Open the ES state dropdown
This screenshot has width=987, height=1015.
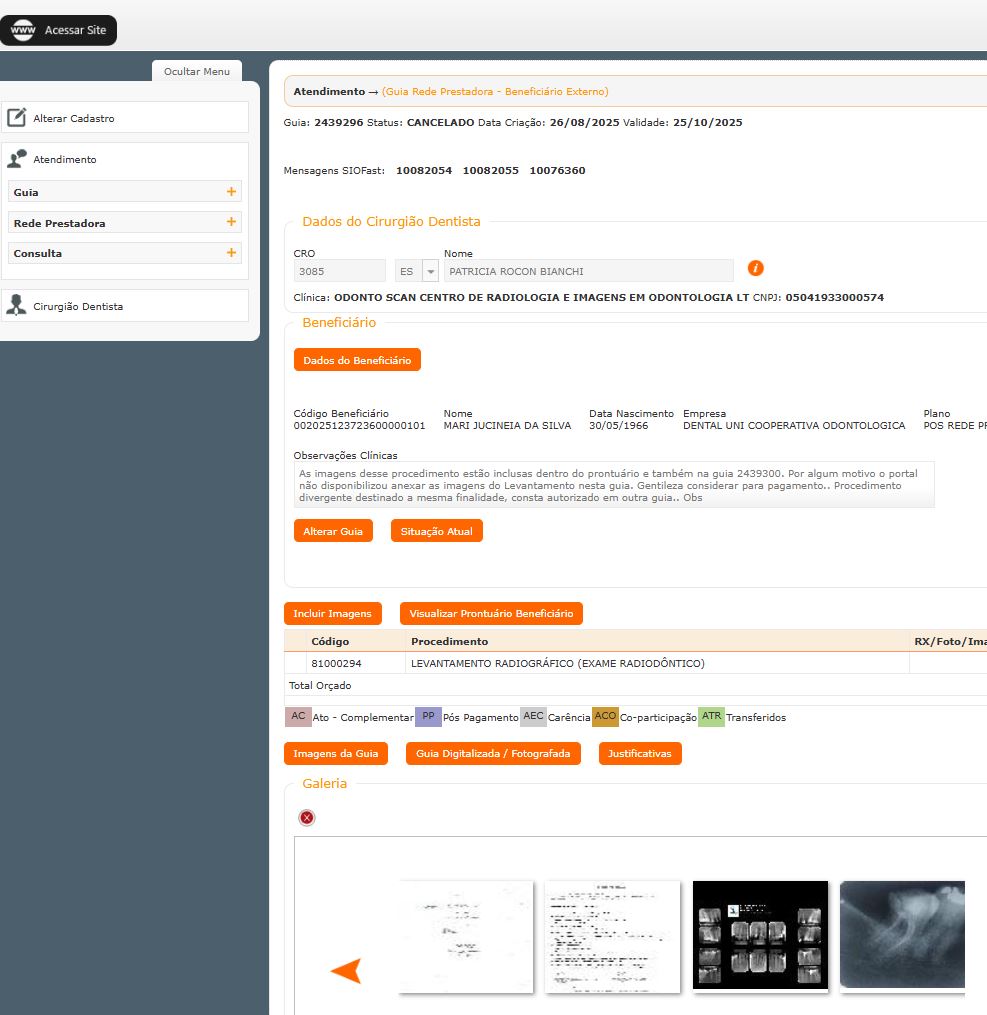431,271
